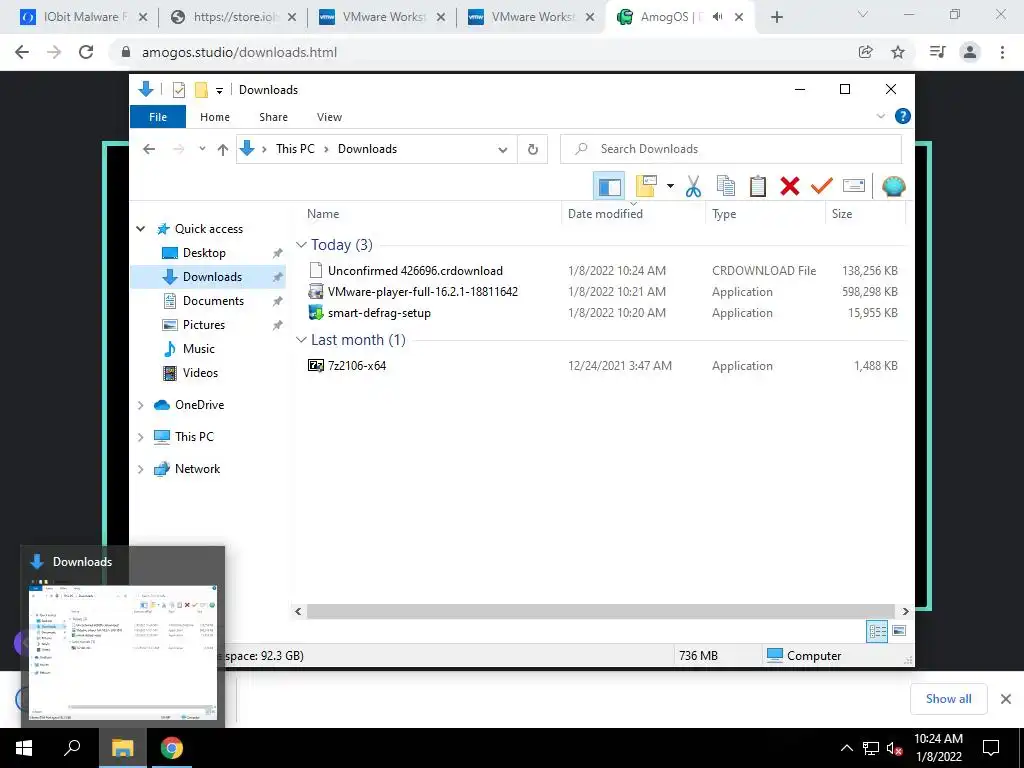Open a new Chrome tab

click(776, 17)
